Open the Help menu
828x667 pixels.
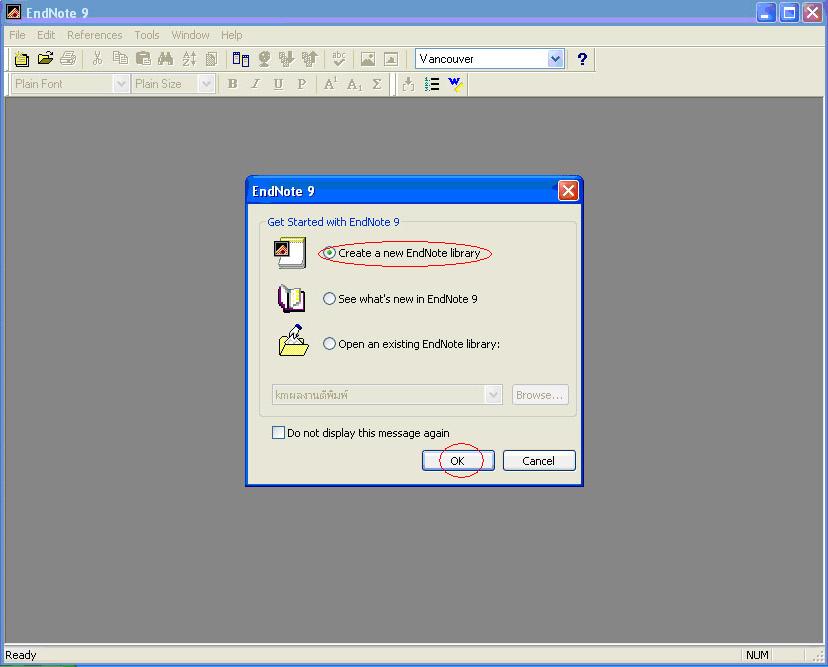pyautogui.click(x=232, y=35)
